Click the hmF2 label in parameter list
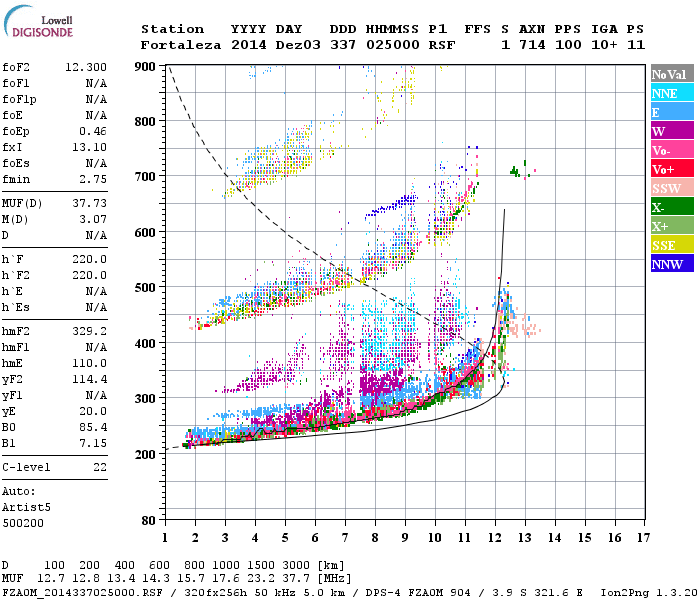 (x=16, y=331)
